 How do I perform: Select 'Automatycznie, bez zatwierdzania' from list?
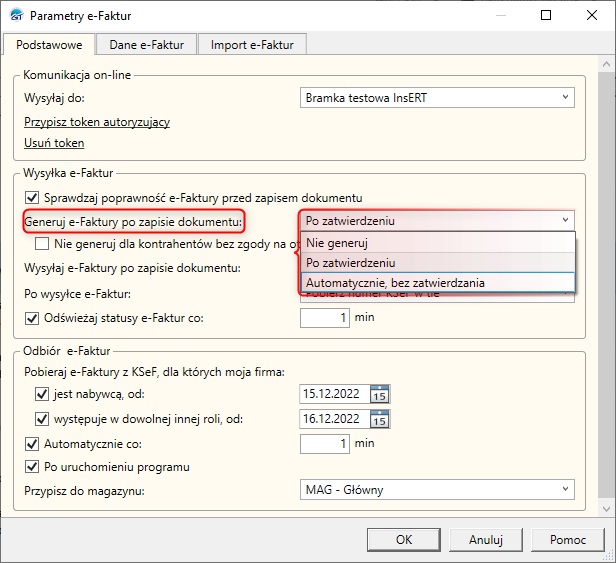click(438, 282)
